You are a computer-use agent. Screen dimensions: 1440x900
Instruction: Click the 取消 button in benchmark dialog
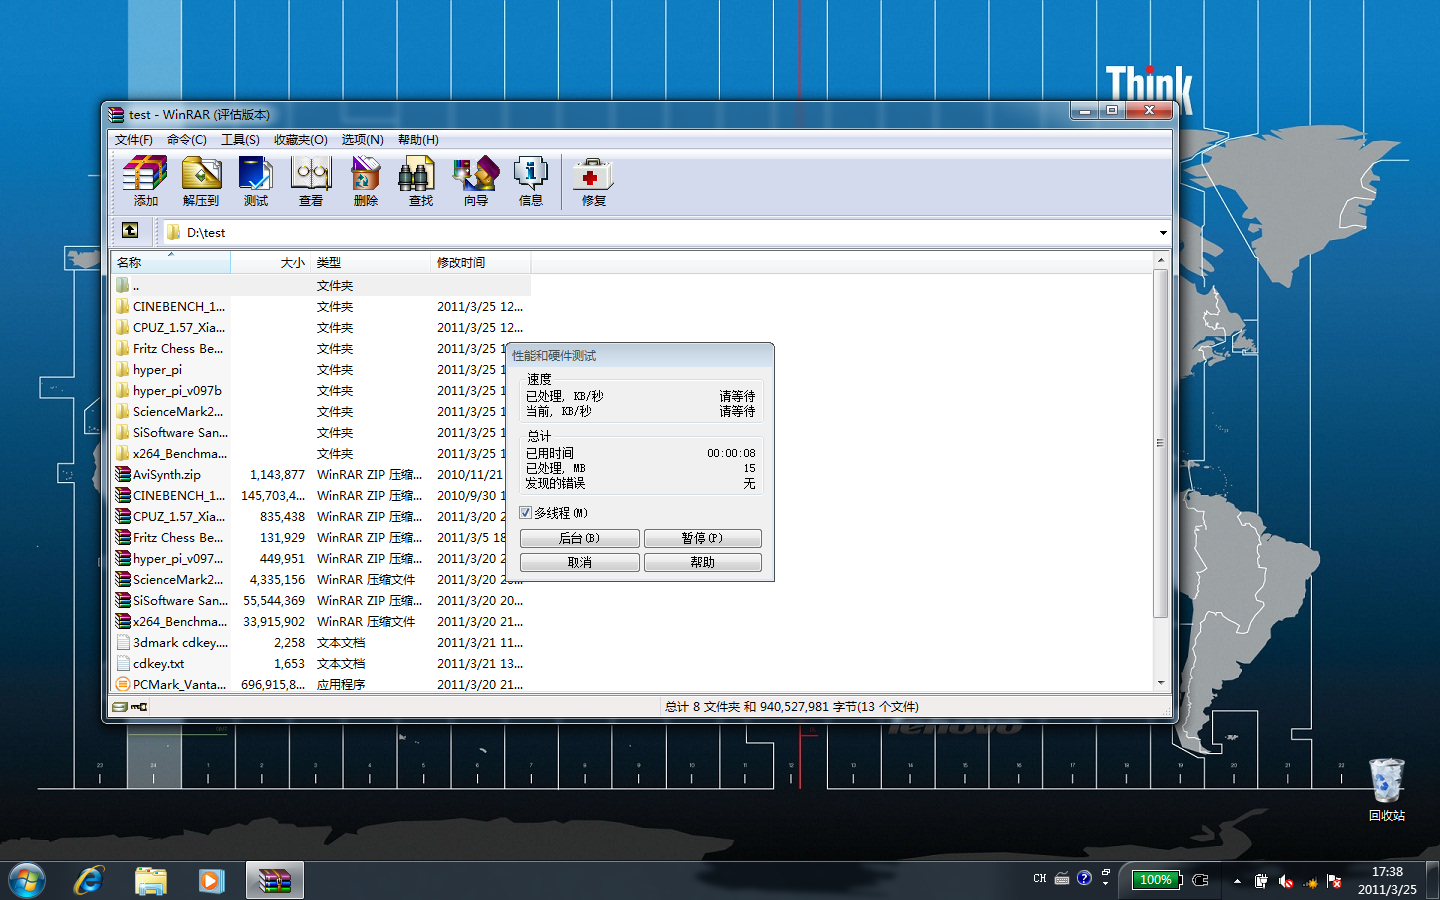click(580, 562)
